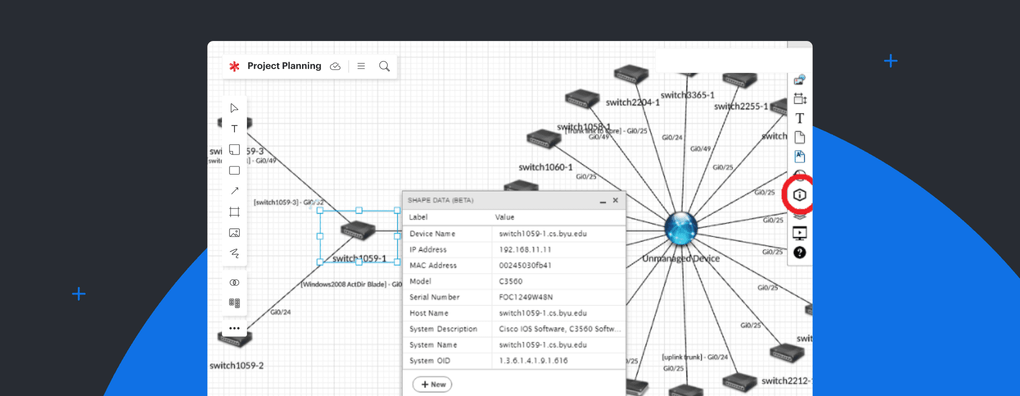The image size is (1020, 396).
Task: Close the Shape Data panel
Action: click(615, 200)
